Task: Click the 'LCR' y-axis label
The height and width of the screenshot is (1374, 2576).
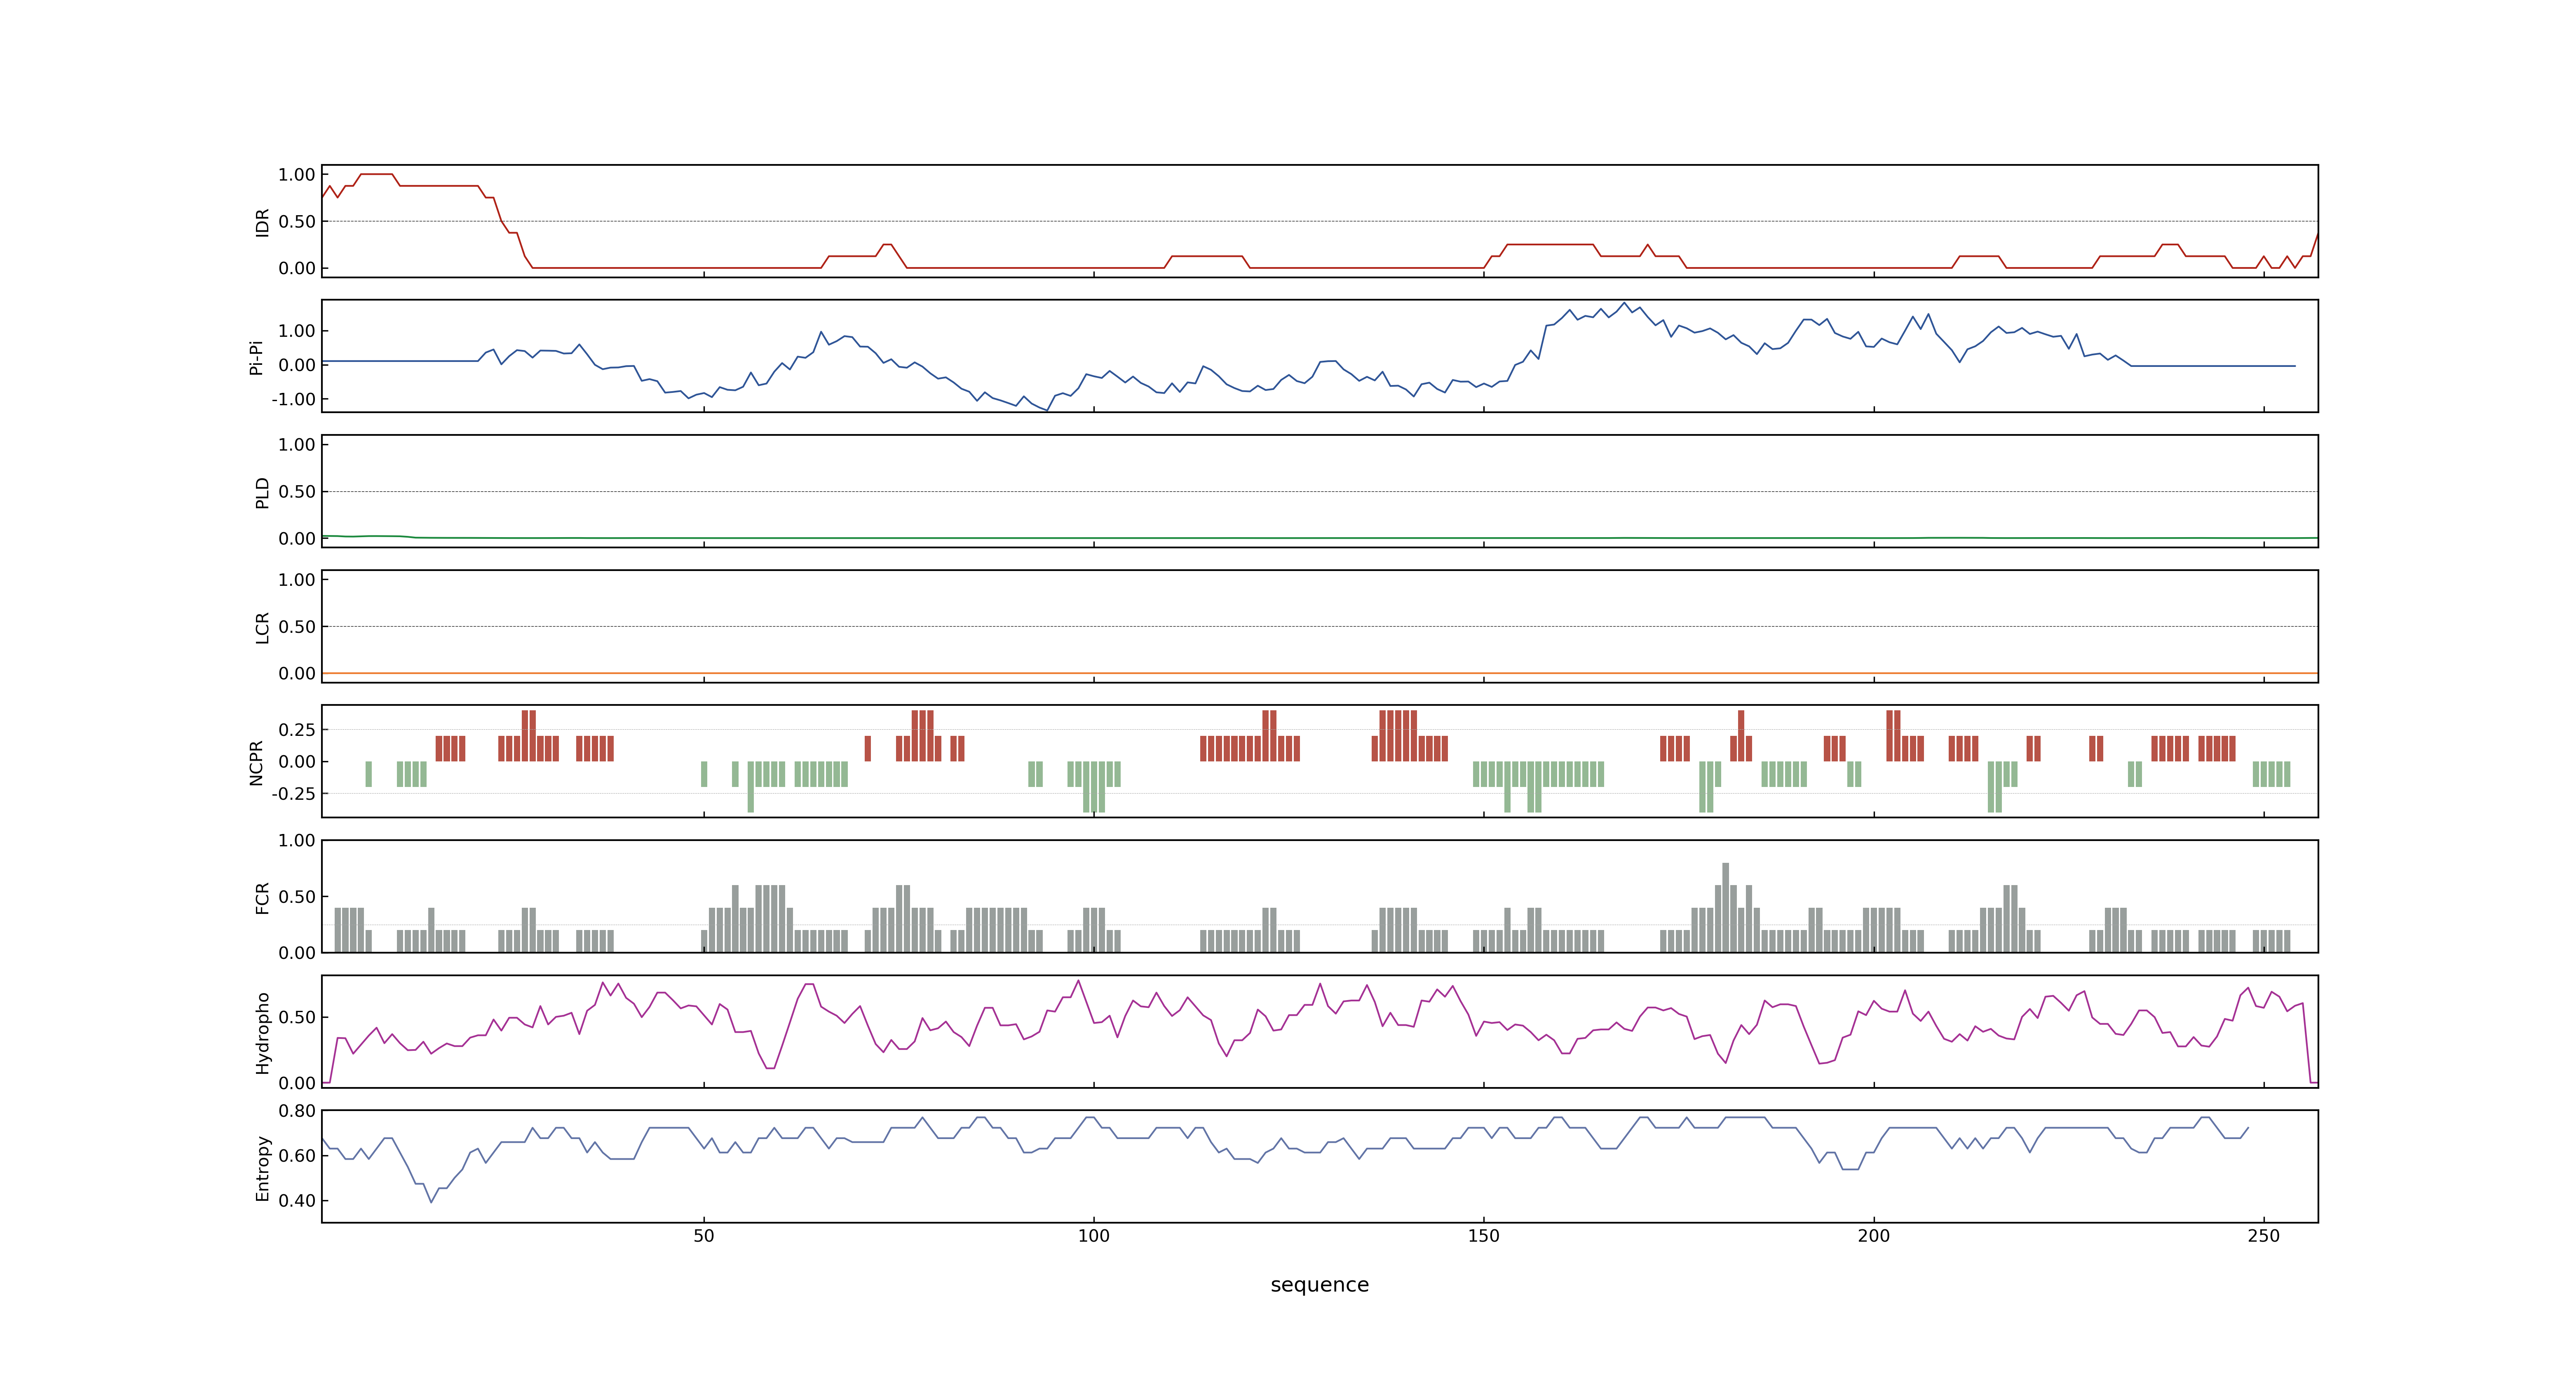Action: (262, 627)
